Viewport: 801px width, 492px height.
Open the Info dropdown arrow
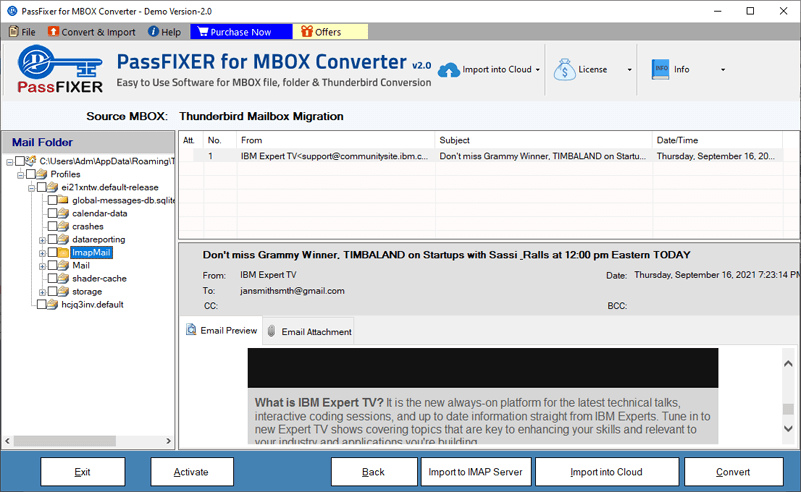point(723,70)
